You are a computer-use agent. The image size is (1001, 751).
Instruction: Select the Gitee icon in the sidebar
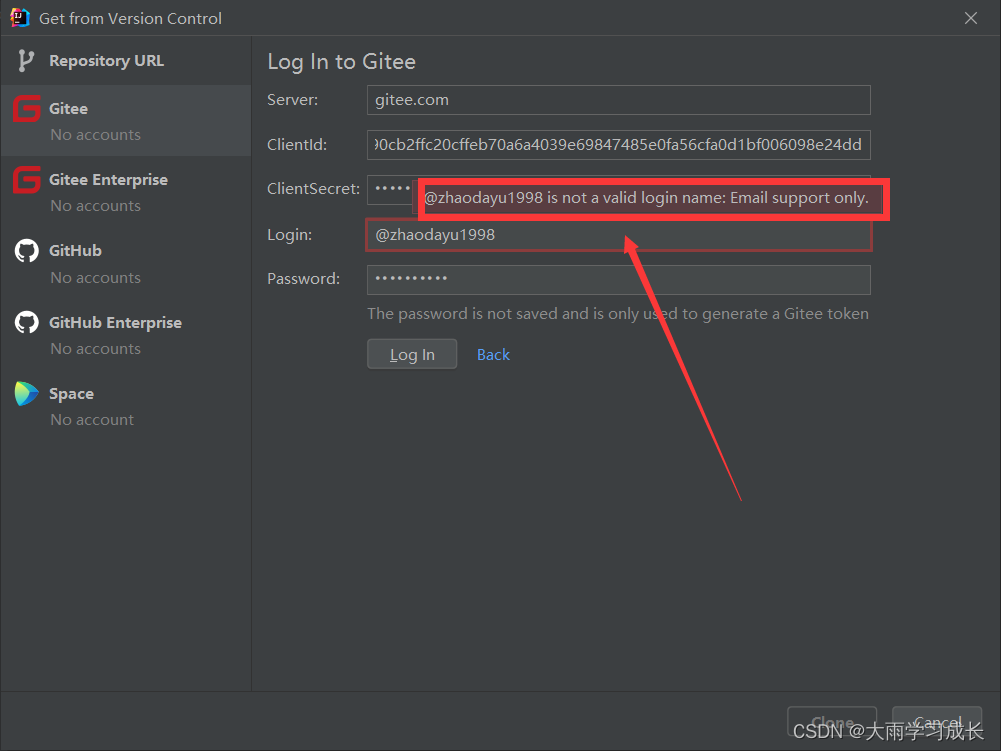pos(28,108)
